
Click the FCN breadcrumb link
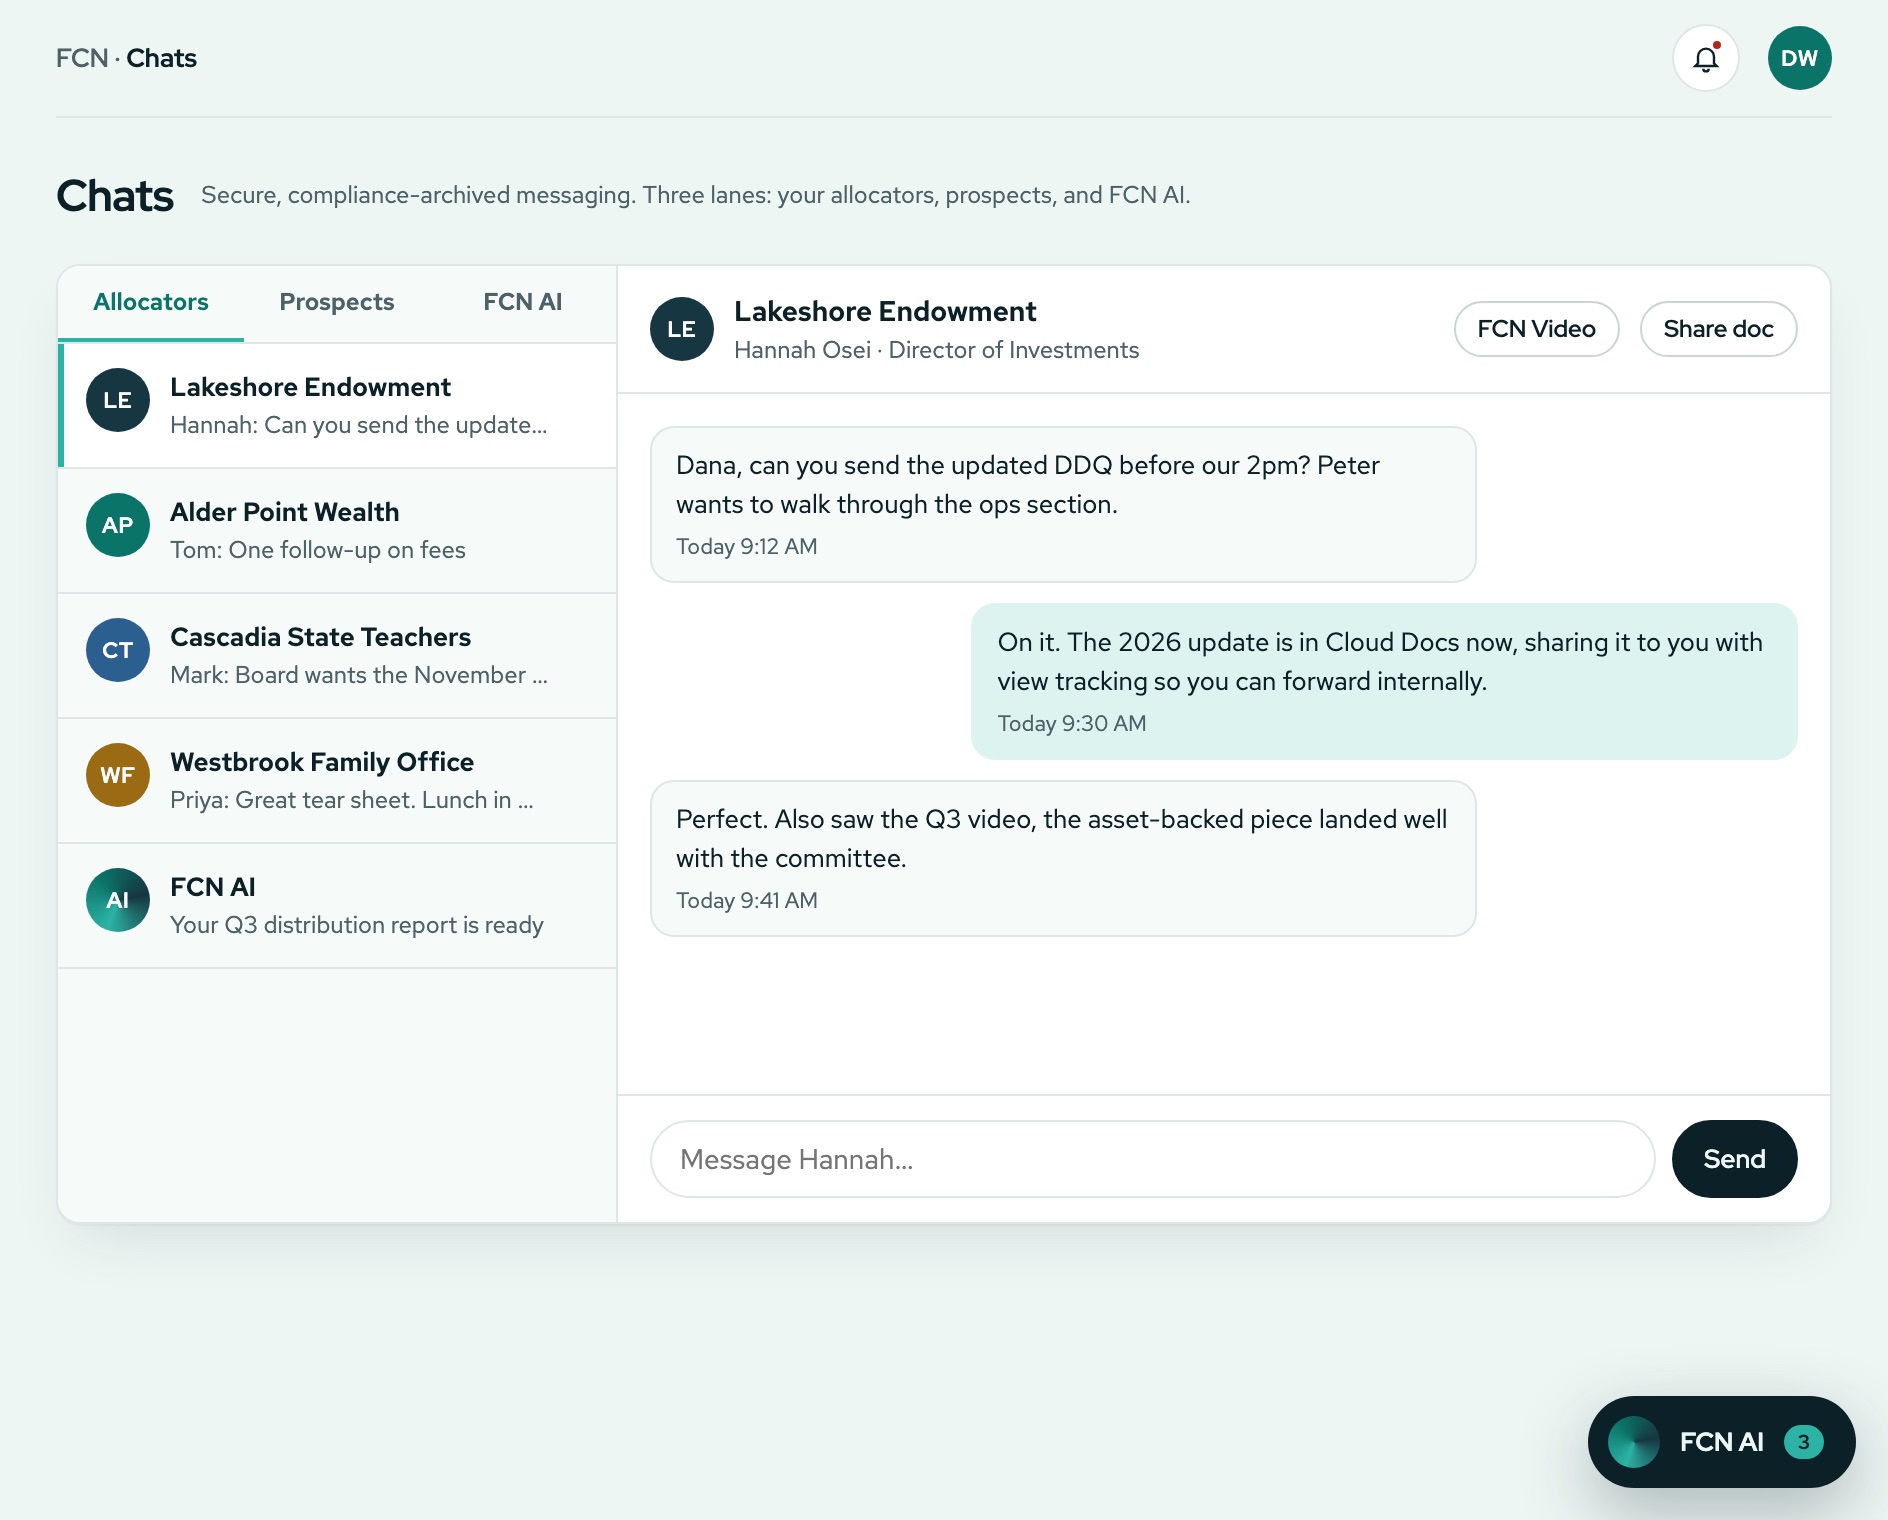(x=82, y=58)
